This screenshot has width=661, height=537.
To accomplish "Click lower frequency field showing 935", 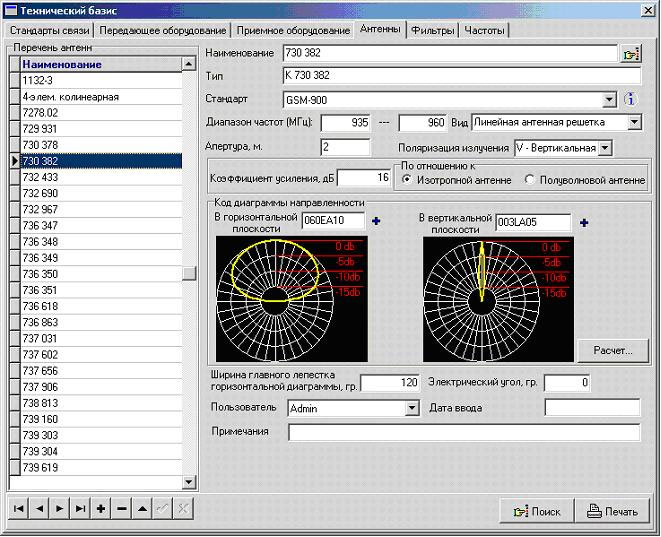I will [x=345, y=123].
